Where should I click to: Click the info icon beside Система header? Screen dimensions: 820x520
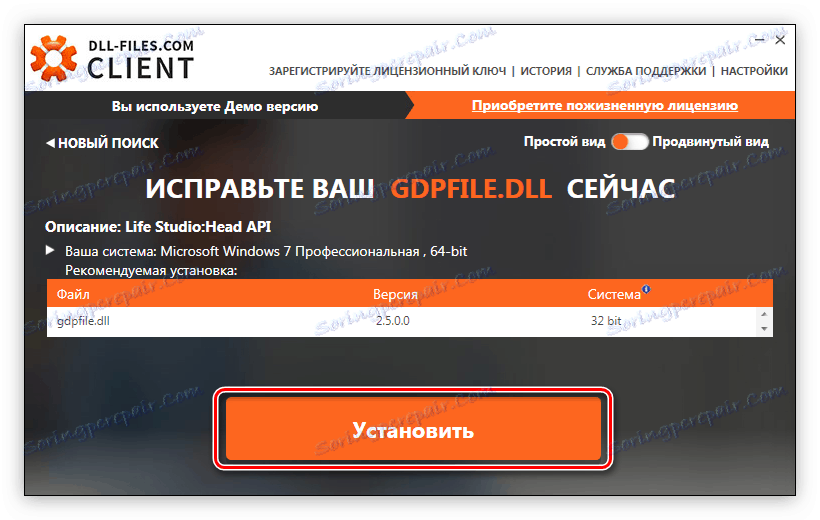pos(646,289)
